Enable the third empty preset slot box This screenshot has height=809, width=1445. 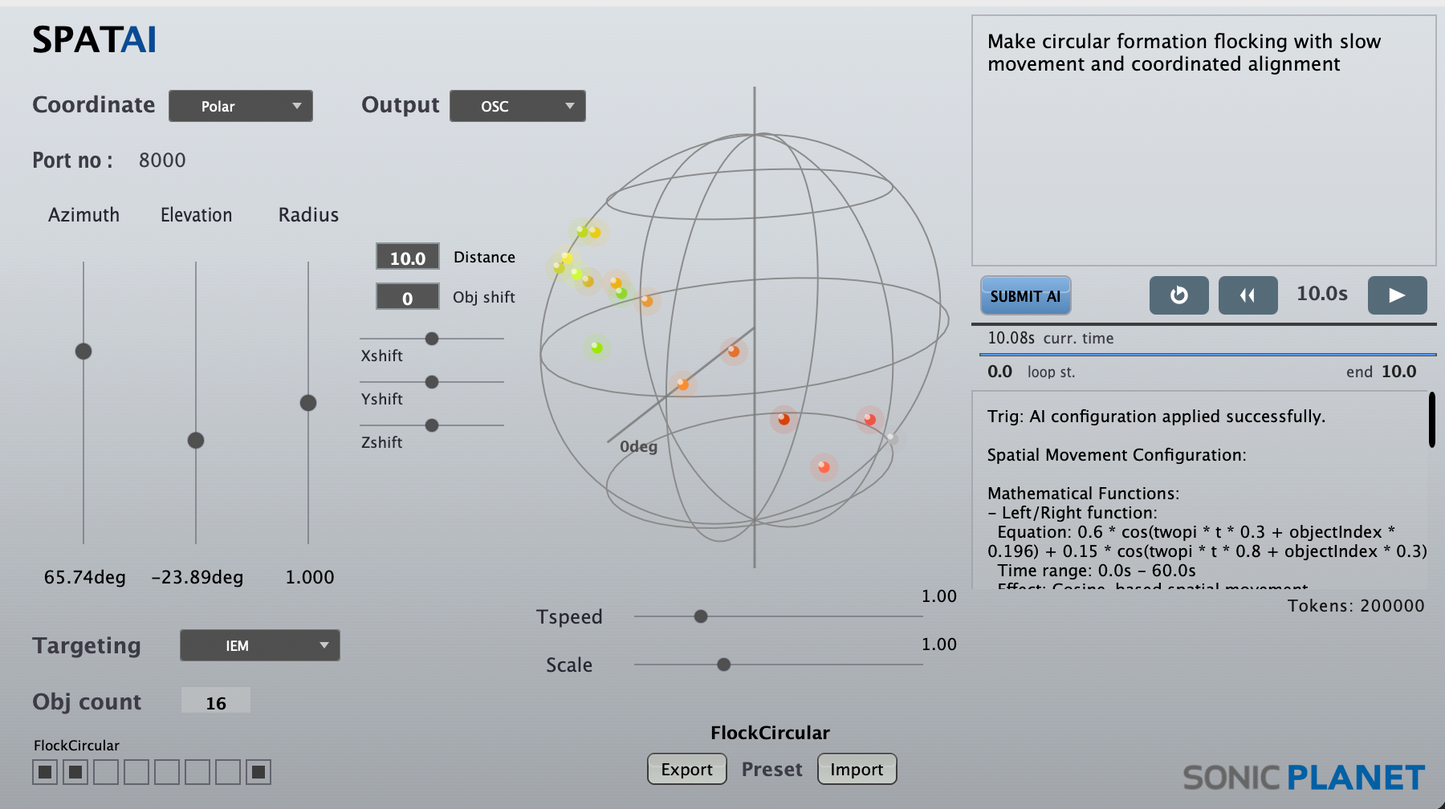click(106, 772)
